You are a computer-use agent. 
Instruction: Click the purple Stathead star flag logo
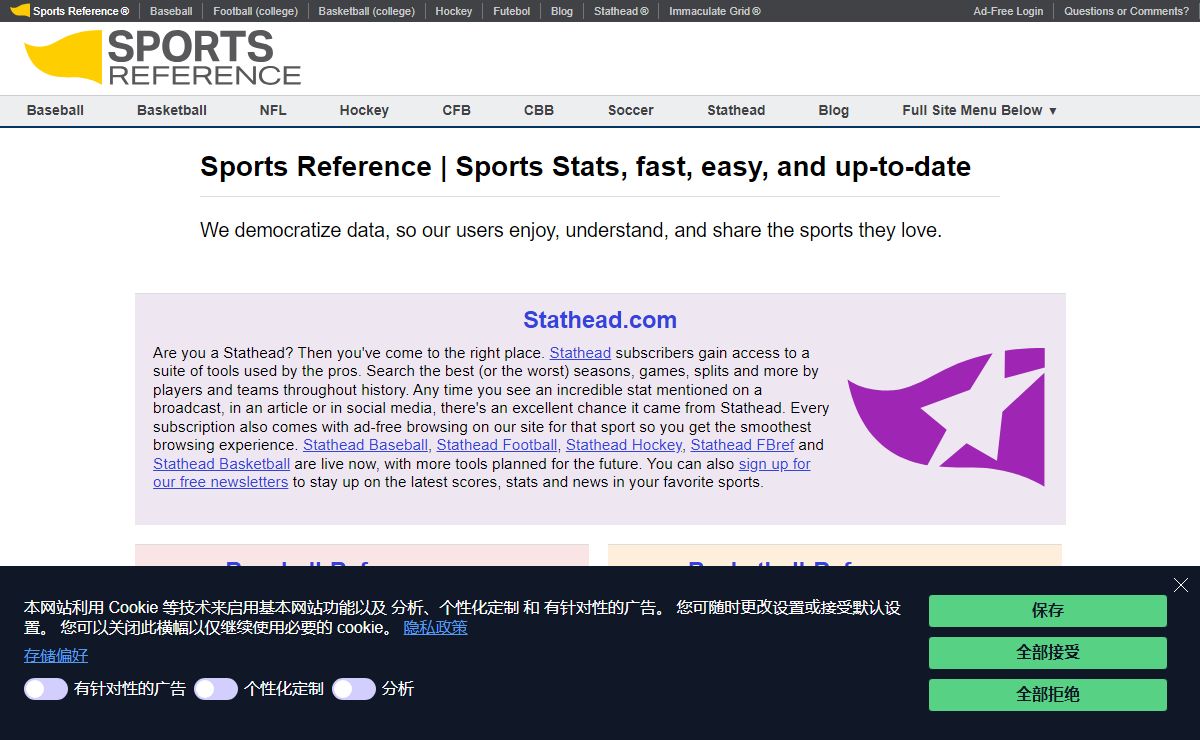click(946, 416)
